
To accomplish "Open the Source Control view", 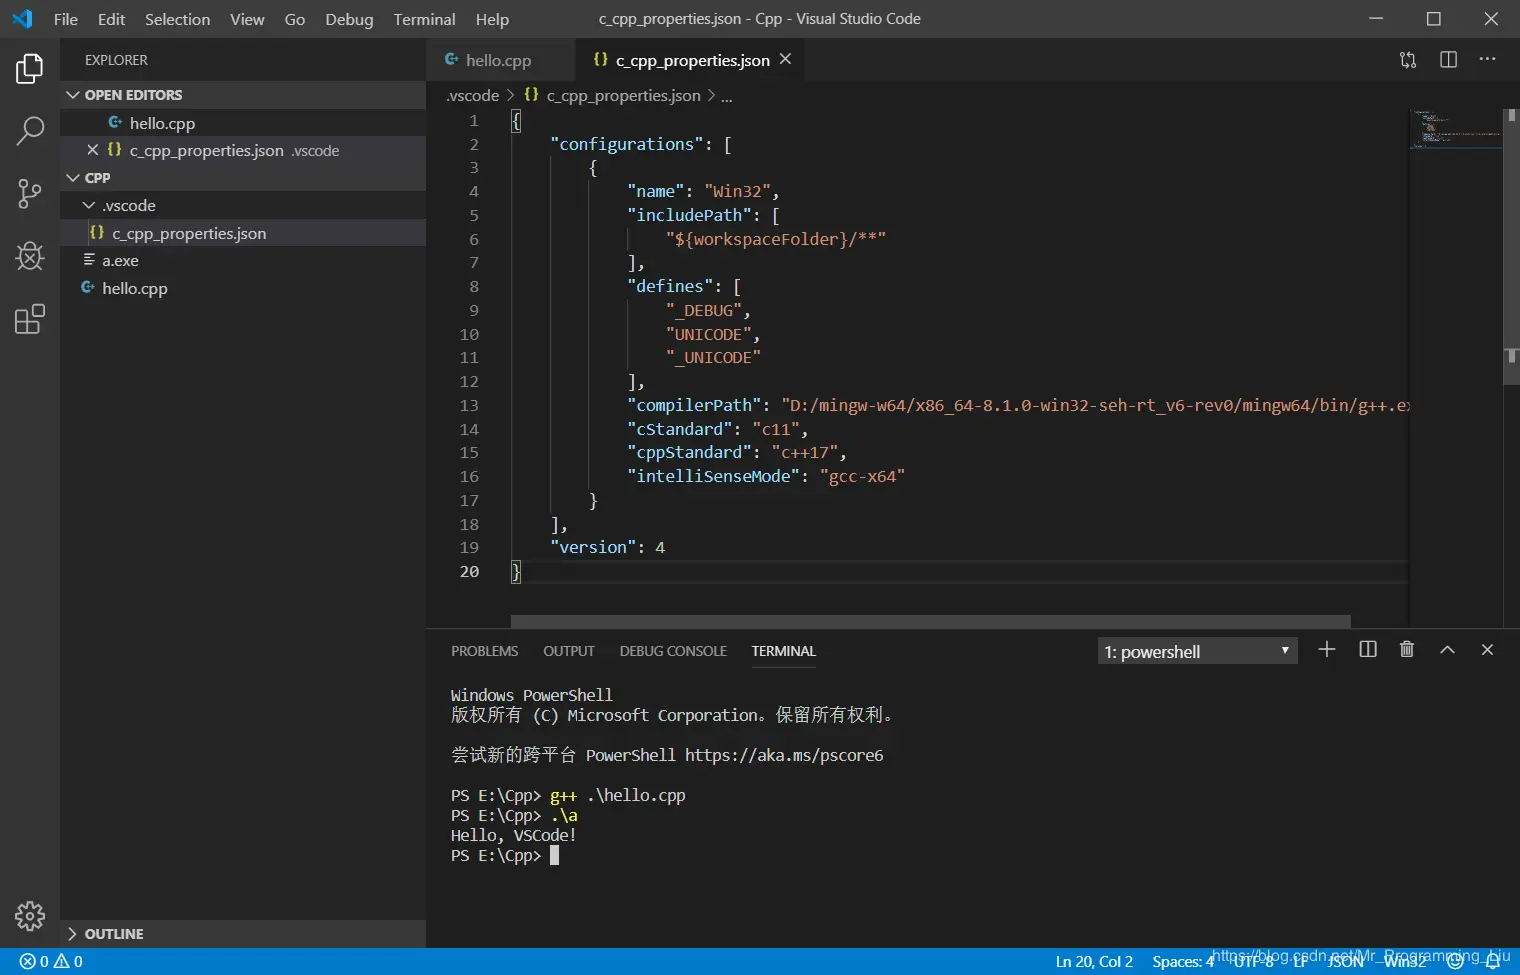I will [x=30, y=194].
